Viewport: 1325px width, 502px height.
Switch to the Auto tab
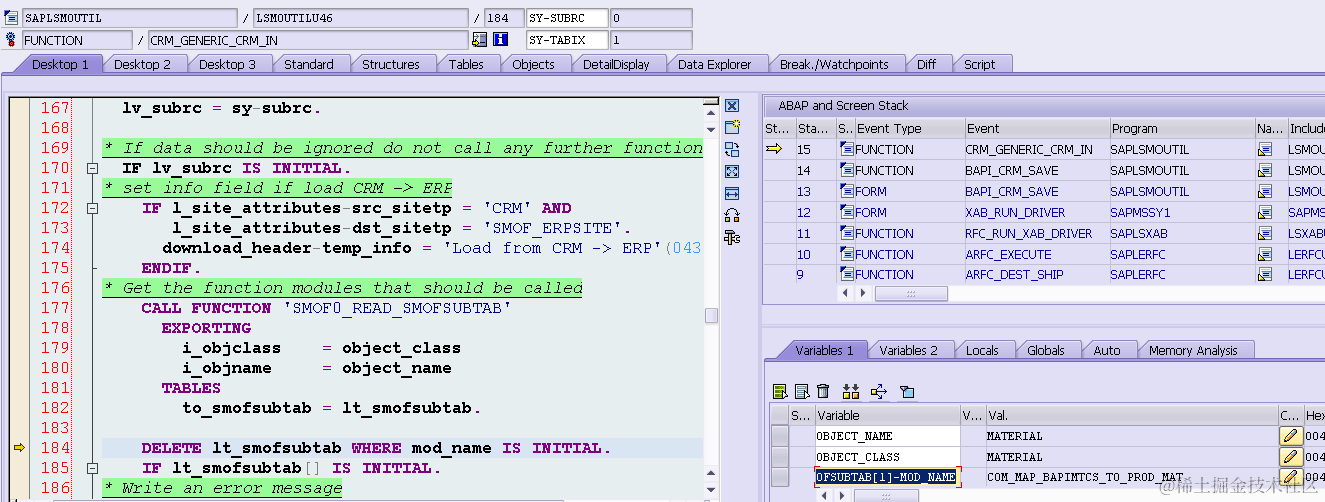(1107, 350)
